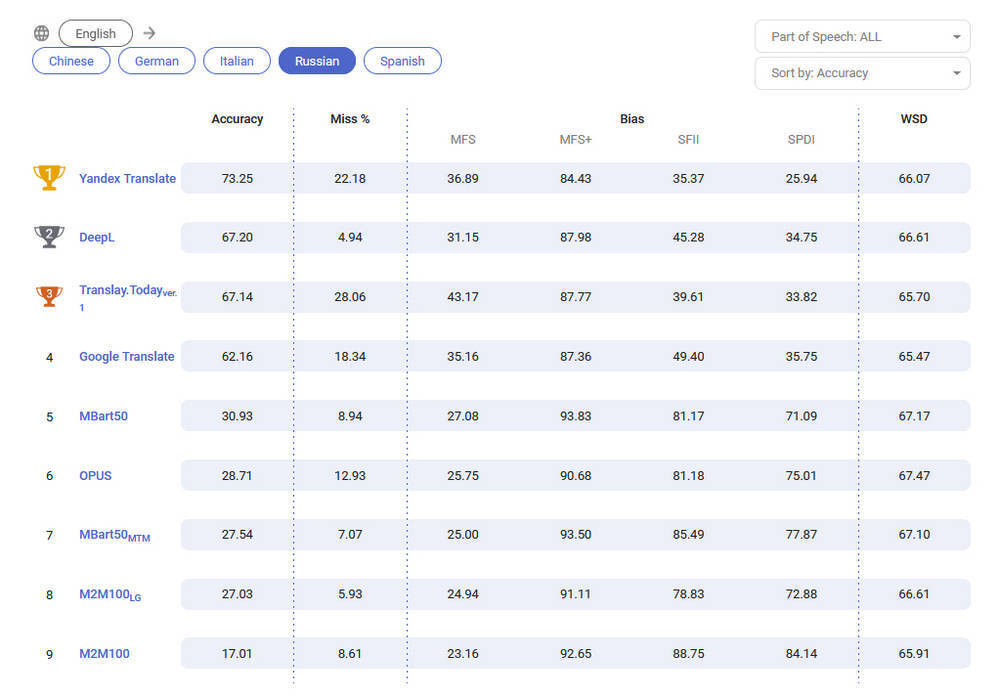The image size is (1000, 699).
Task: Click the WSD column header
Action: 913,119
